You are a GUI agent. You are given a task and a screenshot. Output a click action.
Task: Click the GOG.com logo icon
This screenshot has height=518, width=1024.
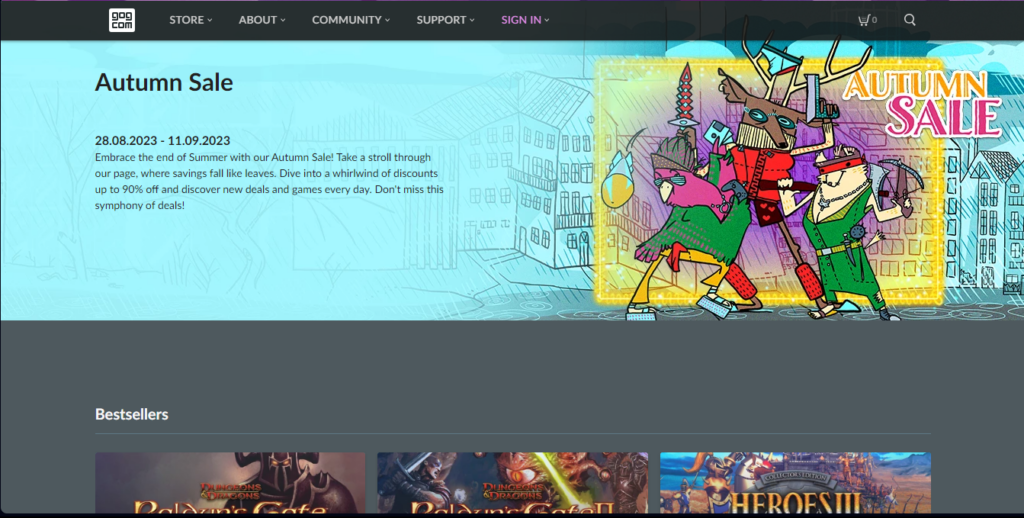pyautogui.click(x=121, y=20)
